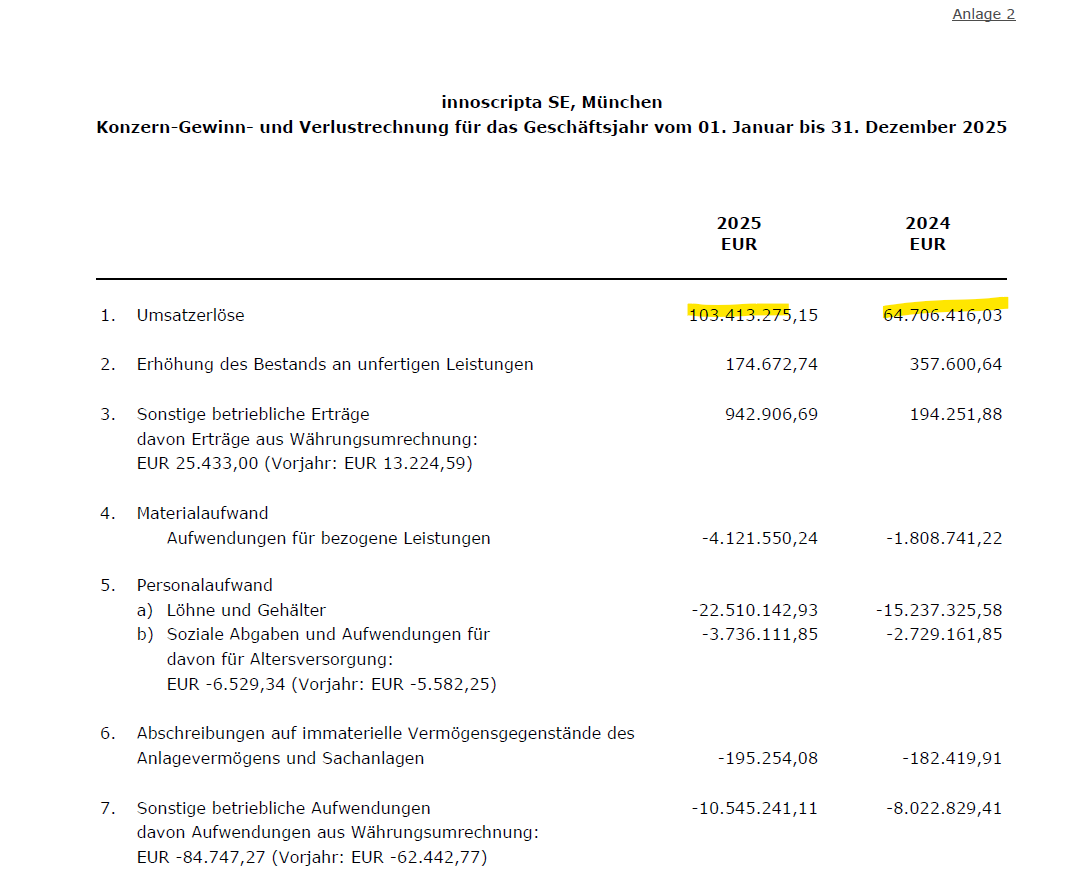Click 'Soziale Abgaben und Aufwendungen für'
The height and width of the screenshot is (877, 1080).
(329, 634)
